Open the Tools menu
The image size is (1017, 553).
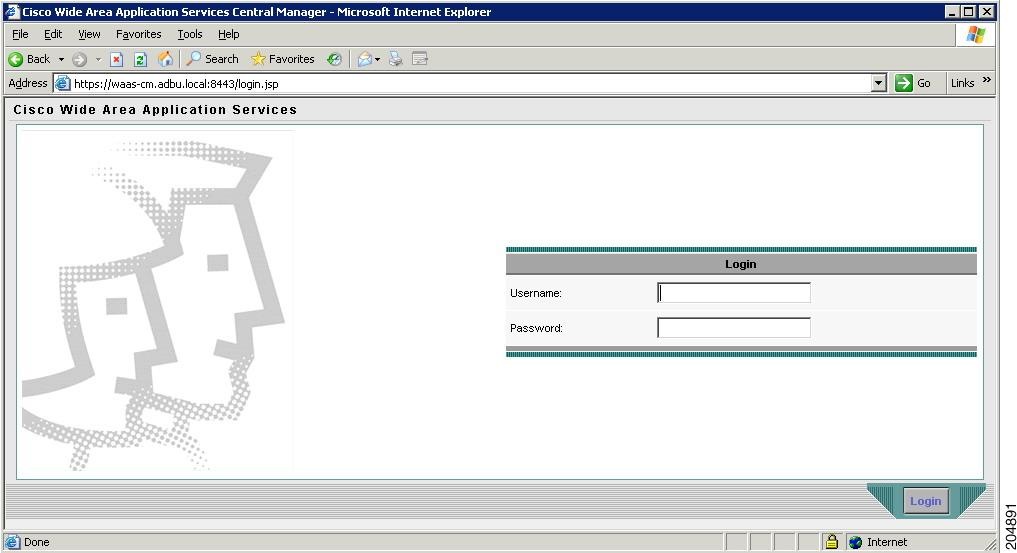190,34
